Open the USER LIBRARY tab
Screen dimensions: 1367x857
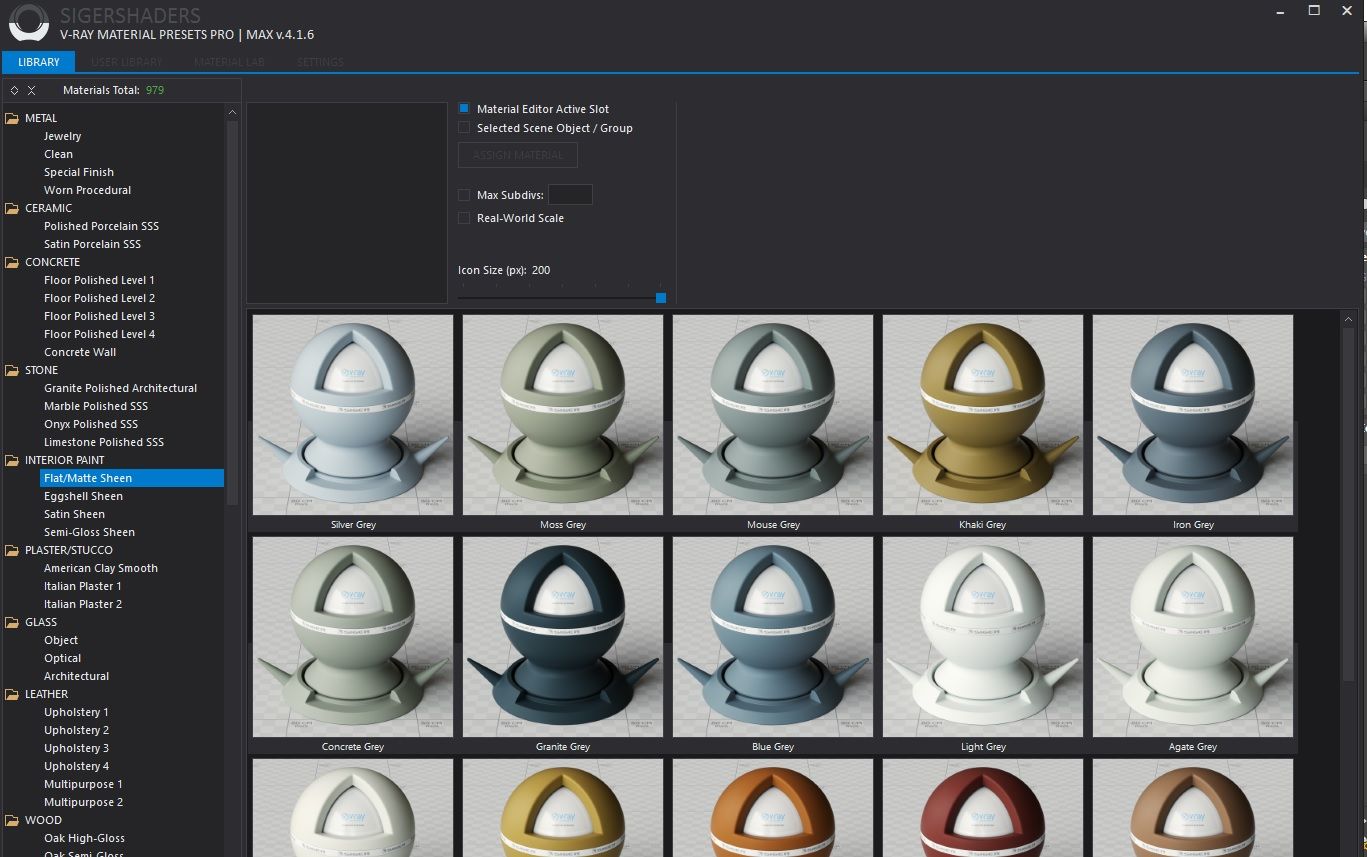point(126,62)
